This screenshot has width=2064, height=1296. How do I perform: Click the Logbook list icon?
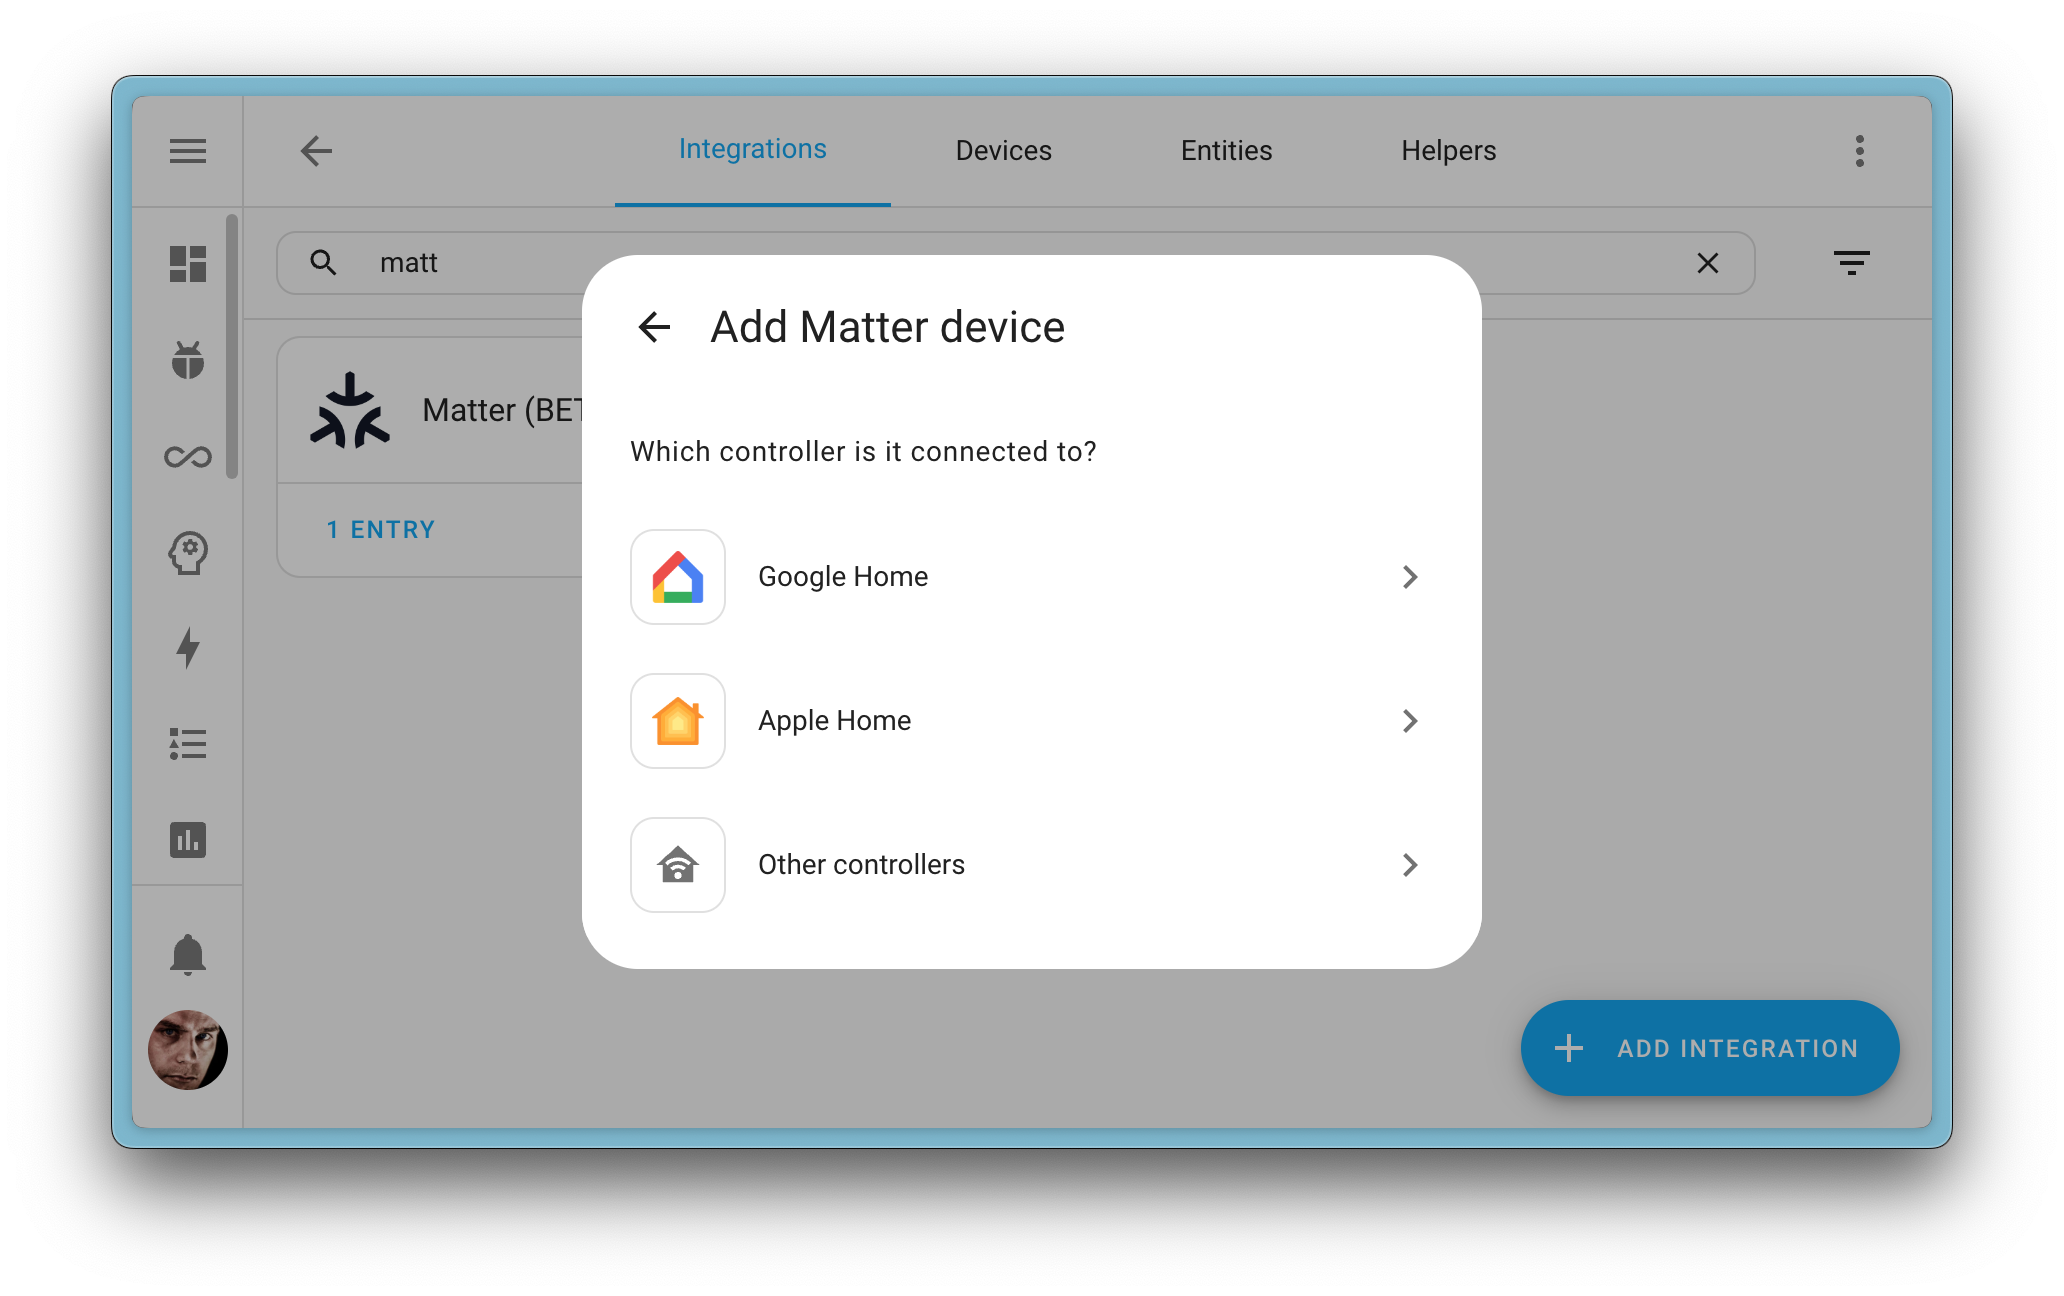pyautogui.click(x=188, y=744)
